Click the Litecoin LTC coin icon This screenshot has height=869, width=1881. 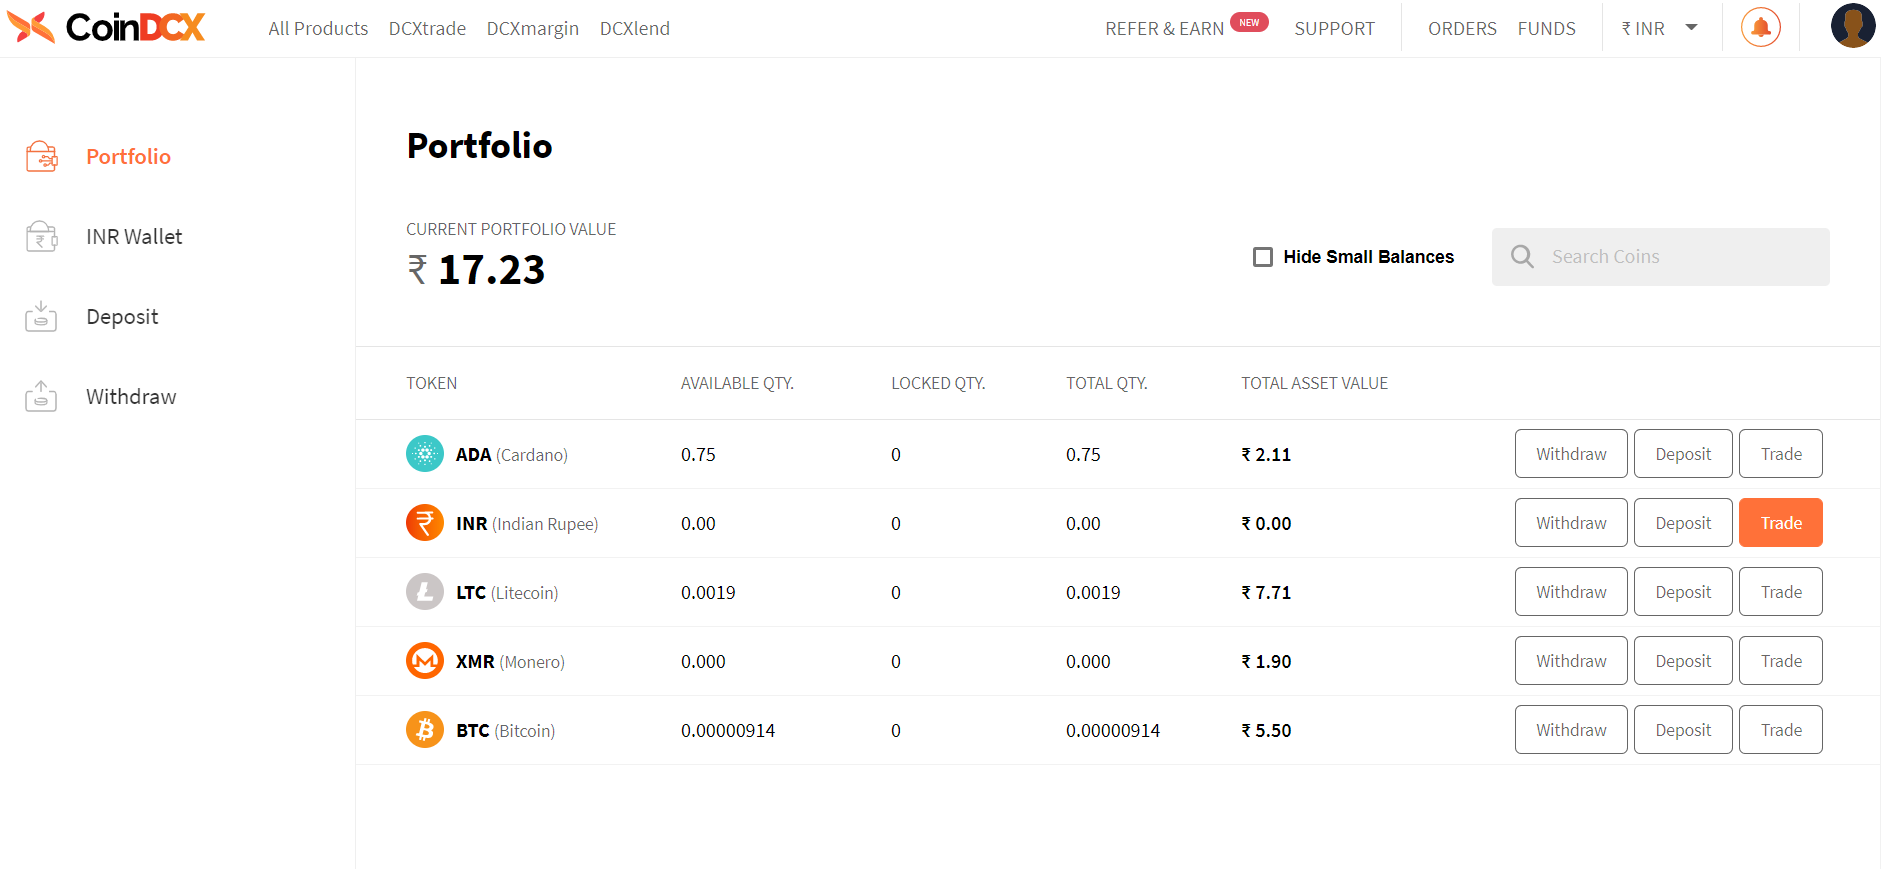pos(425,592)
